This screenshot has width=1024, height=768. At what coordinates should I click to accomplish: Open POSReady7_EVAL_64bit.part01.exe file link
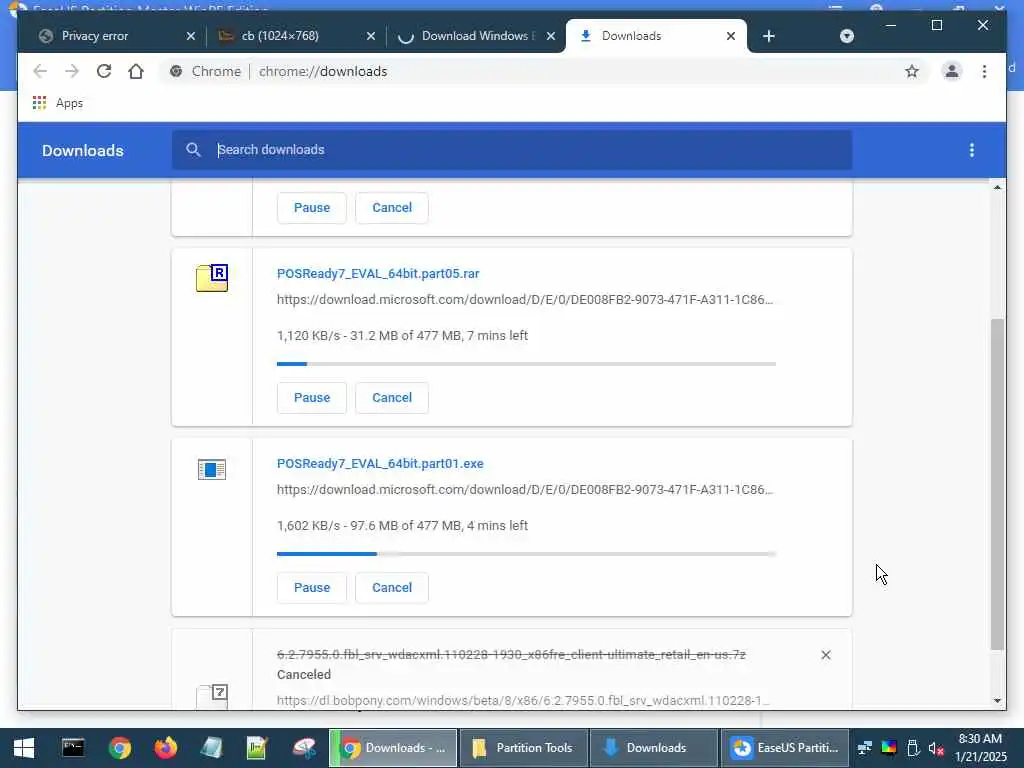[380, 464]
